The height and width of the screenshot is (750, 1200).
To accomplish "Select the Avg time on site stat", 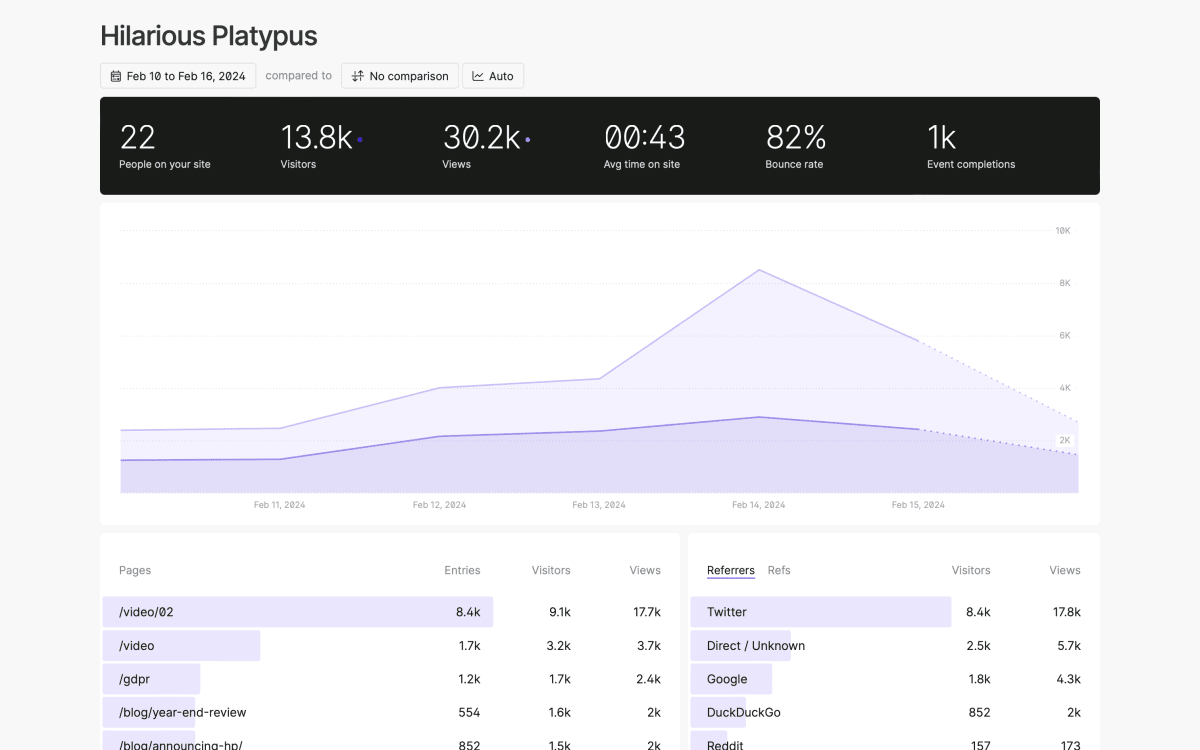I will (x=644, y=146).
